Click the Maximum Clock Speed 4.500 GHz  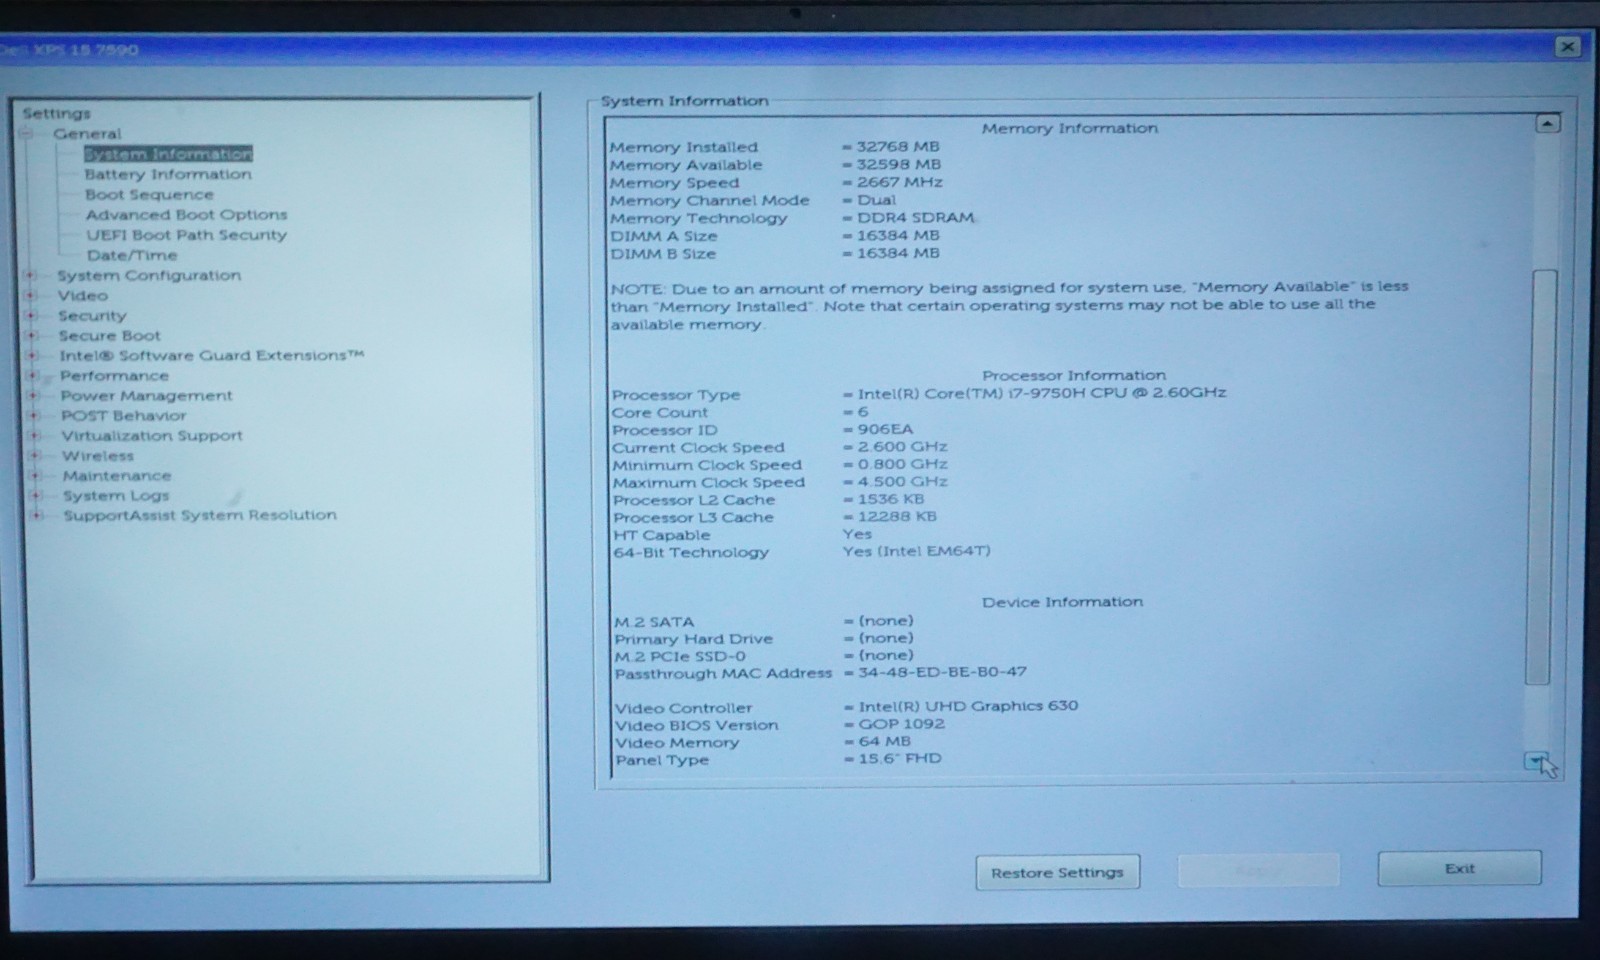tap(902, 481)
